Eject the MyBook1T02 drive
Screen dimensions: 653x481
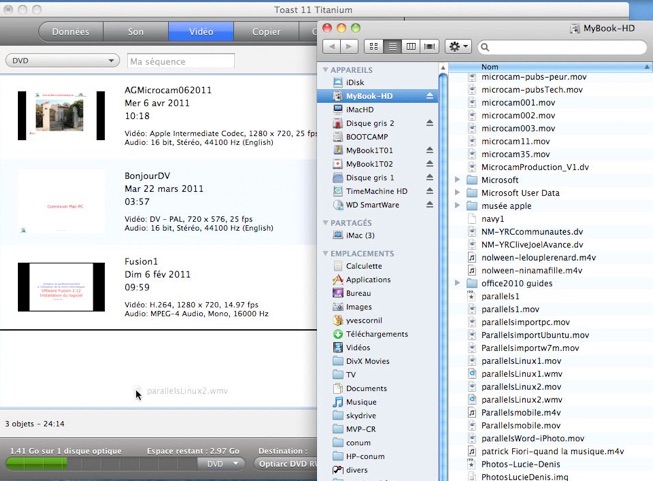429,164
